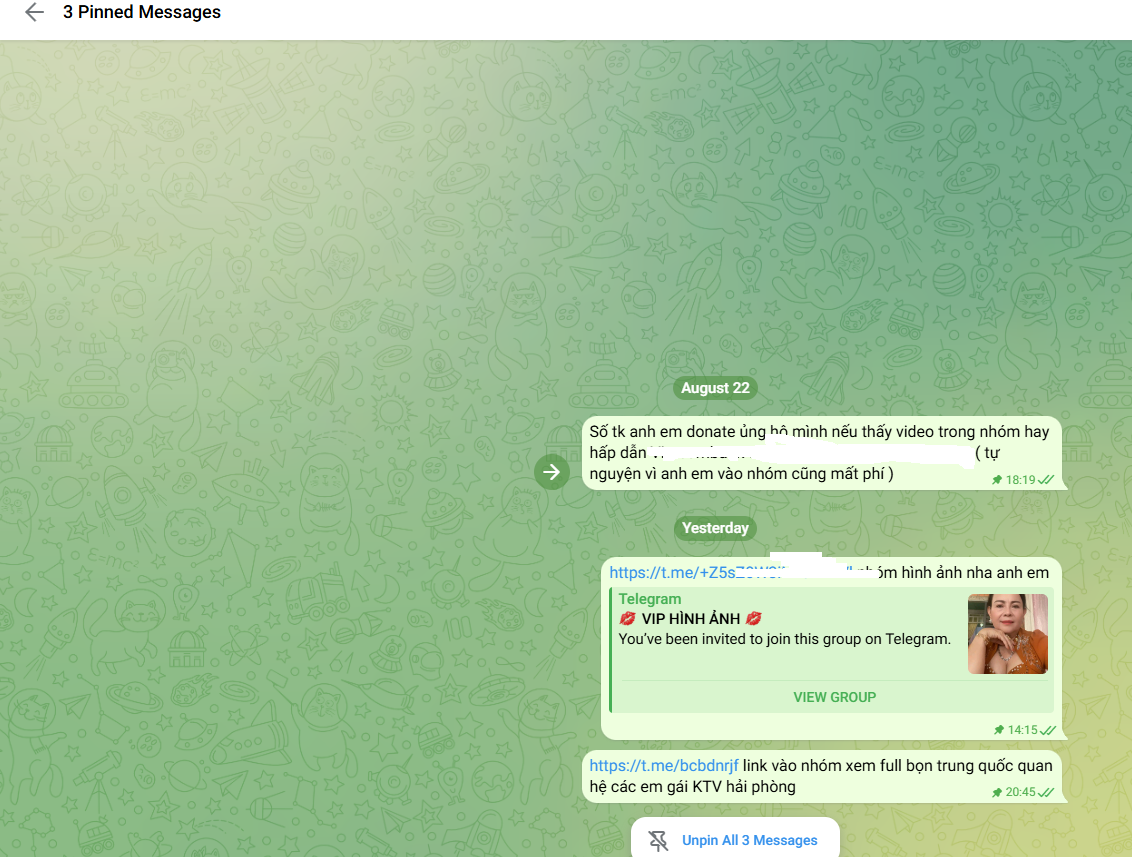Click the double-check read marks at 20:45
This screenshot has width=1132, height=857.
click(1047, 792)
